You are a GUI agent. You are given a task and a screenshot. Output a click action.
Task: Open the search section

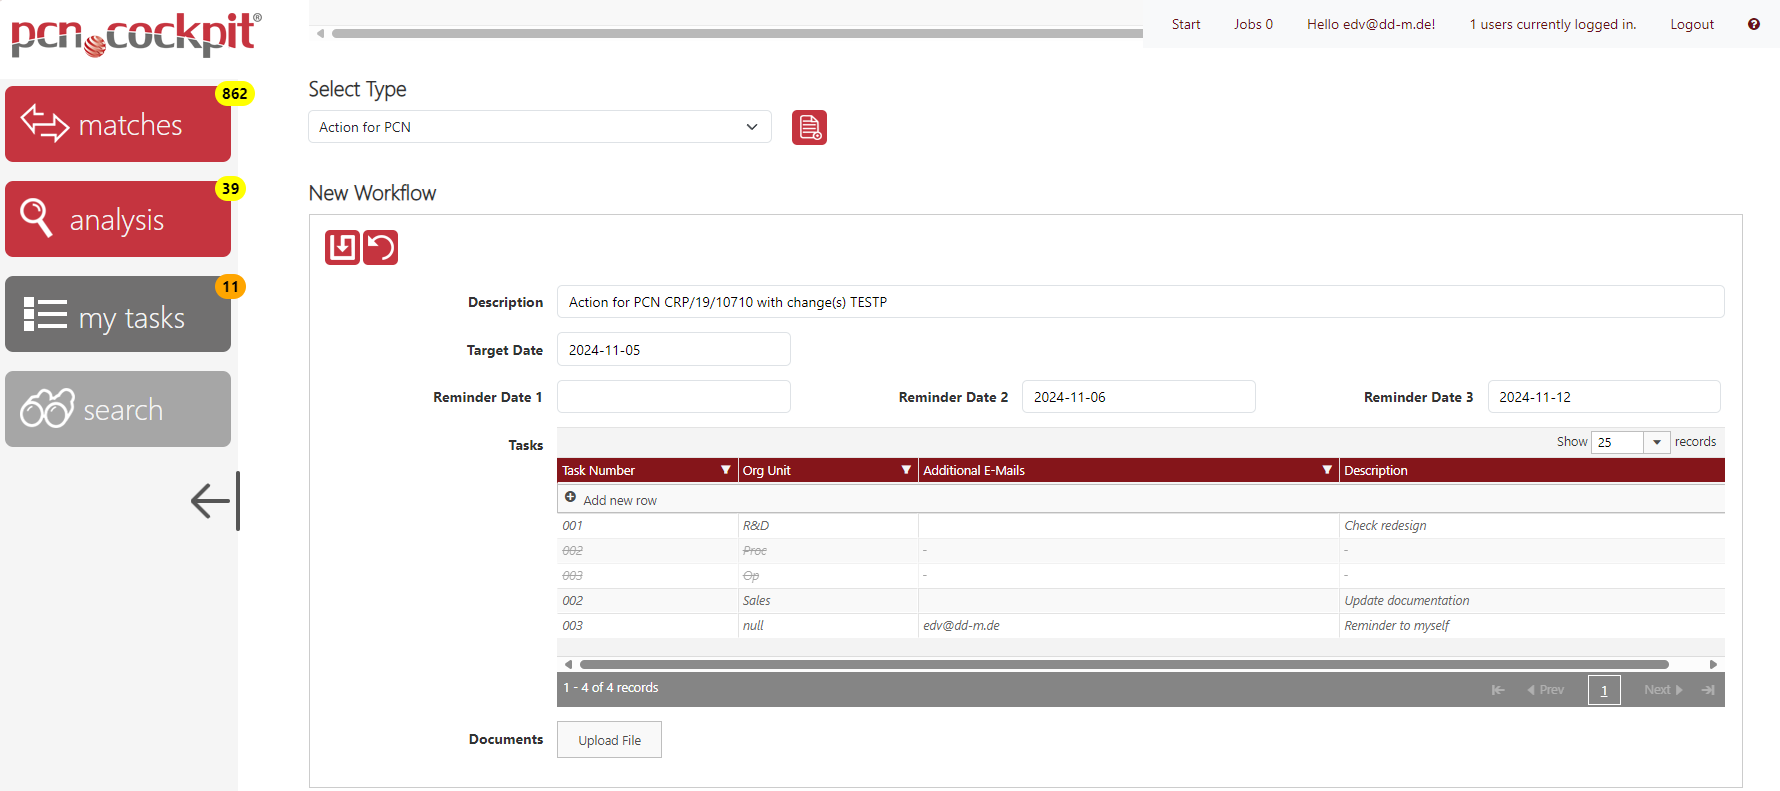coord(118,409)
